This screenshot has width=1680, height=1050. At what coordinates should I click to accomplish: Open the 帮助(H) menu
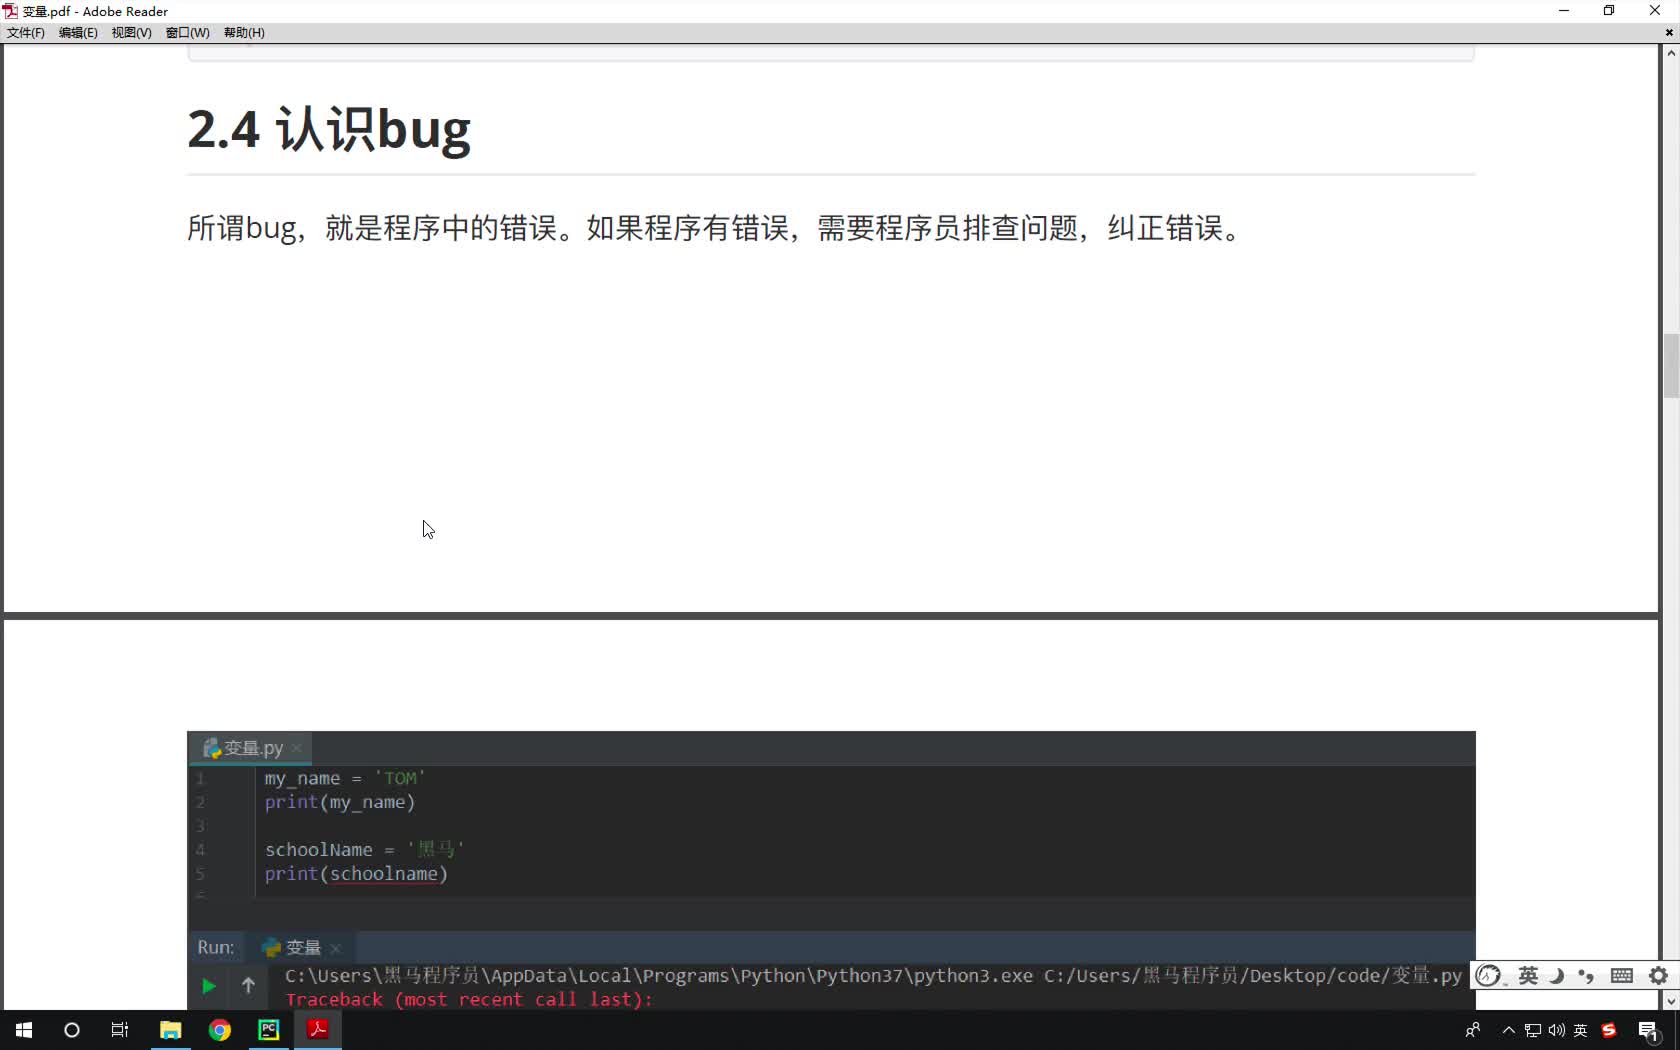coord(244,33)
